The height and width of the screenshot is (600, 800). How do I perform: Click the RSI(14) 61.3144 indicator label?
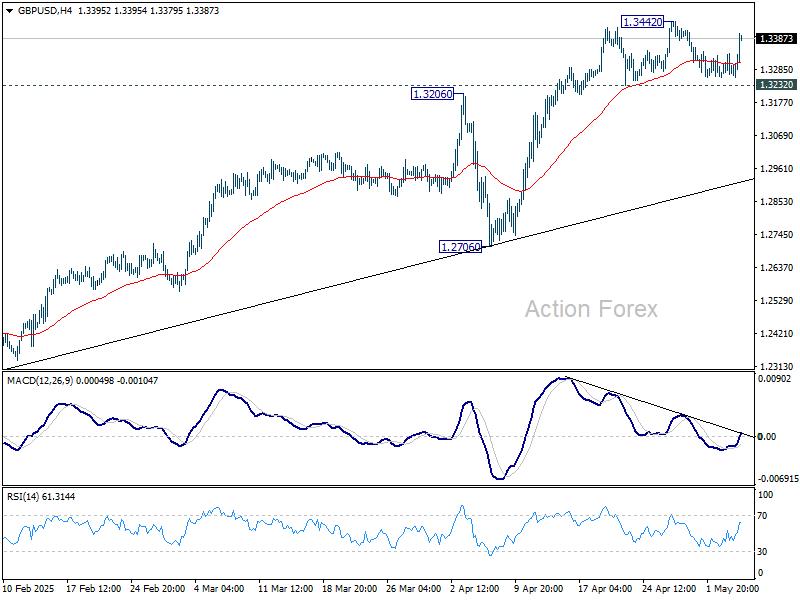click(41, 496)
